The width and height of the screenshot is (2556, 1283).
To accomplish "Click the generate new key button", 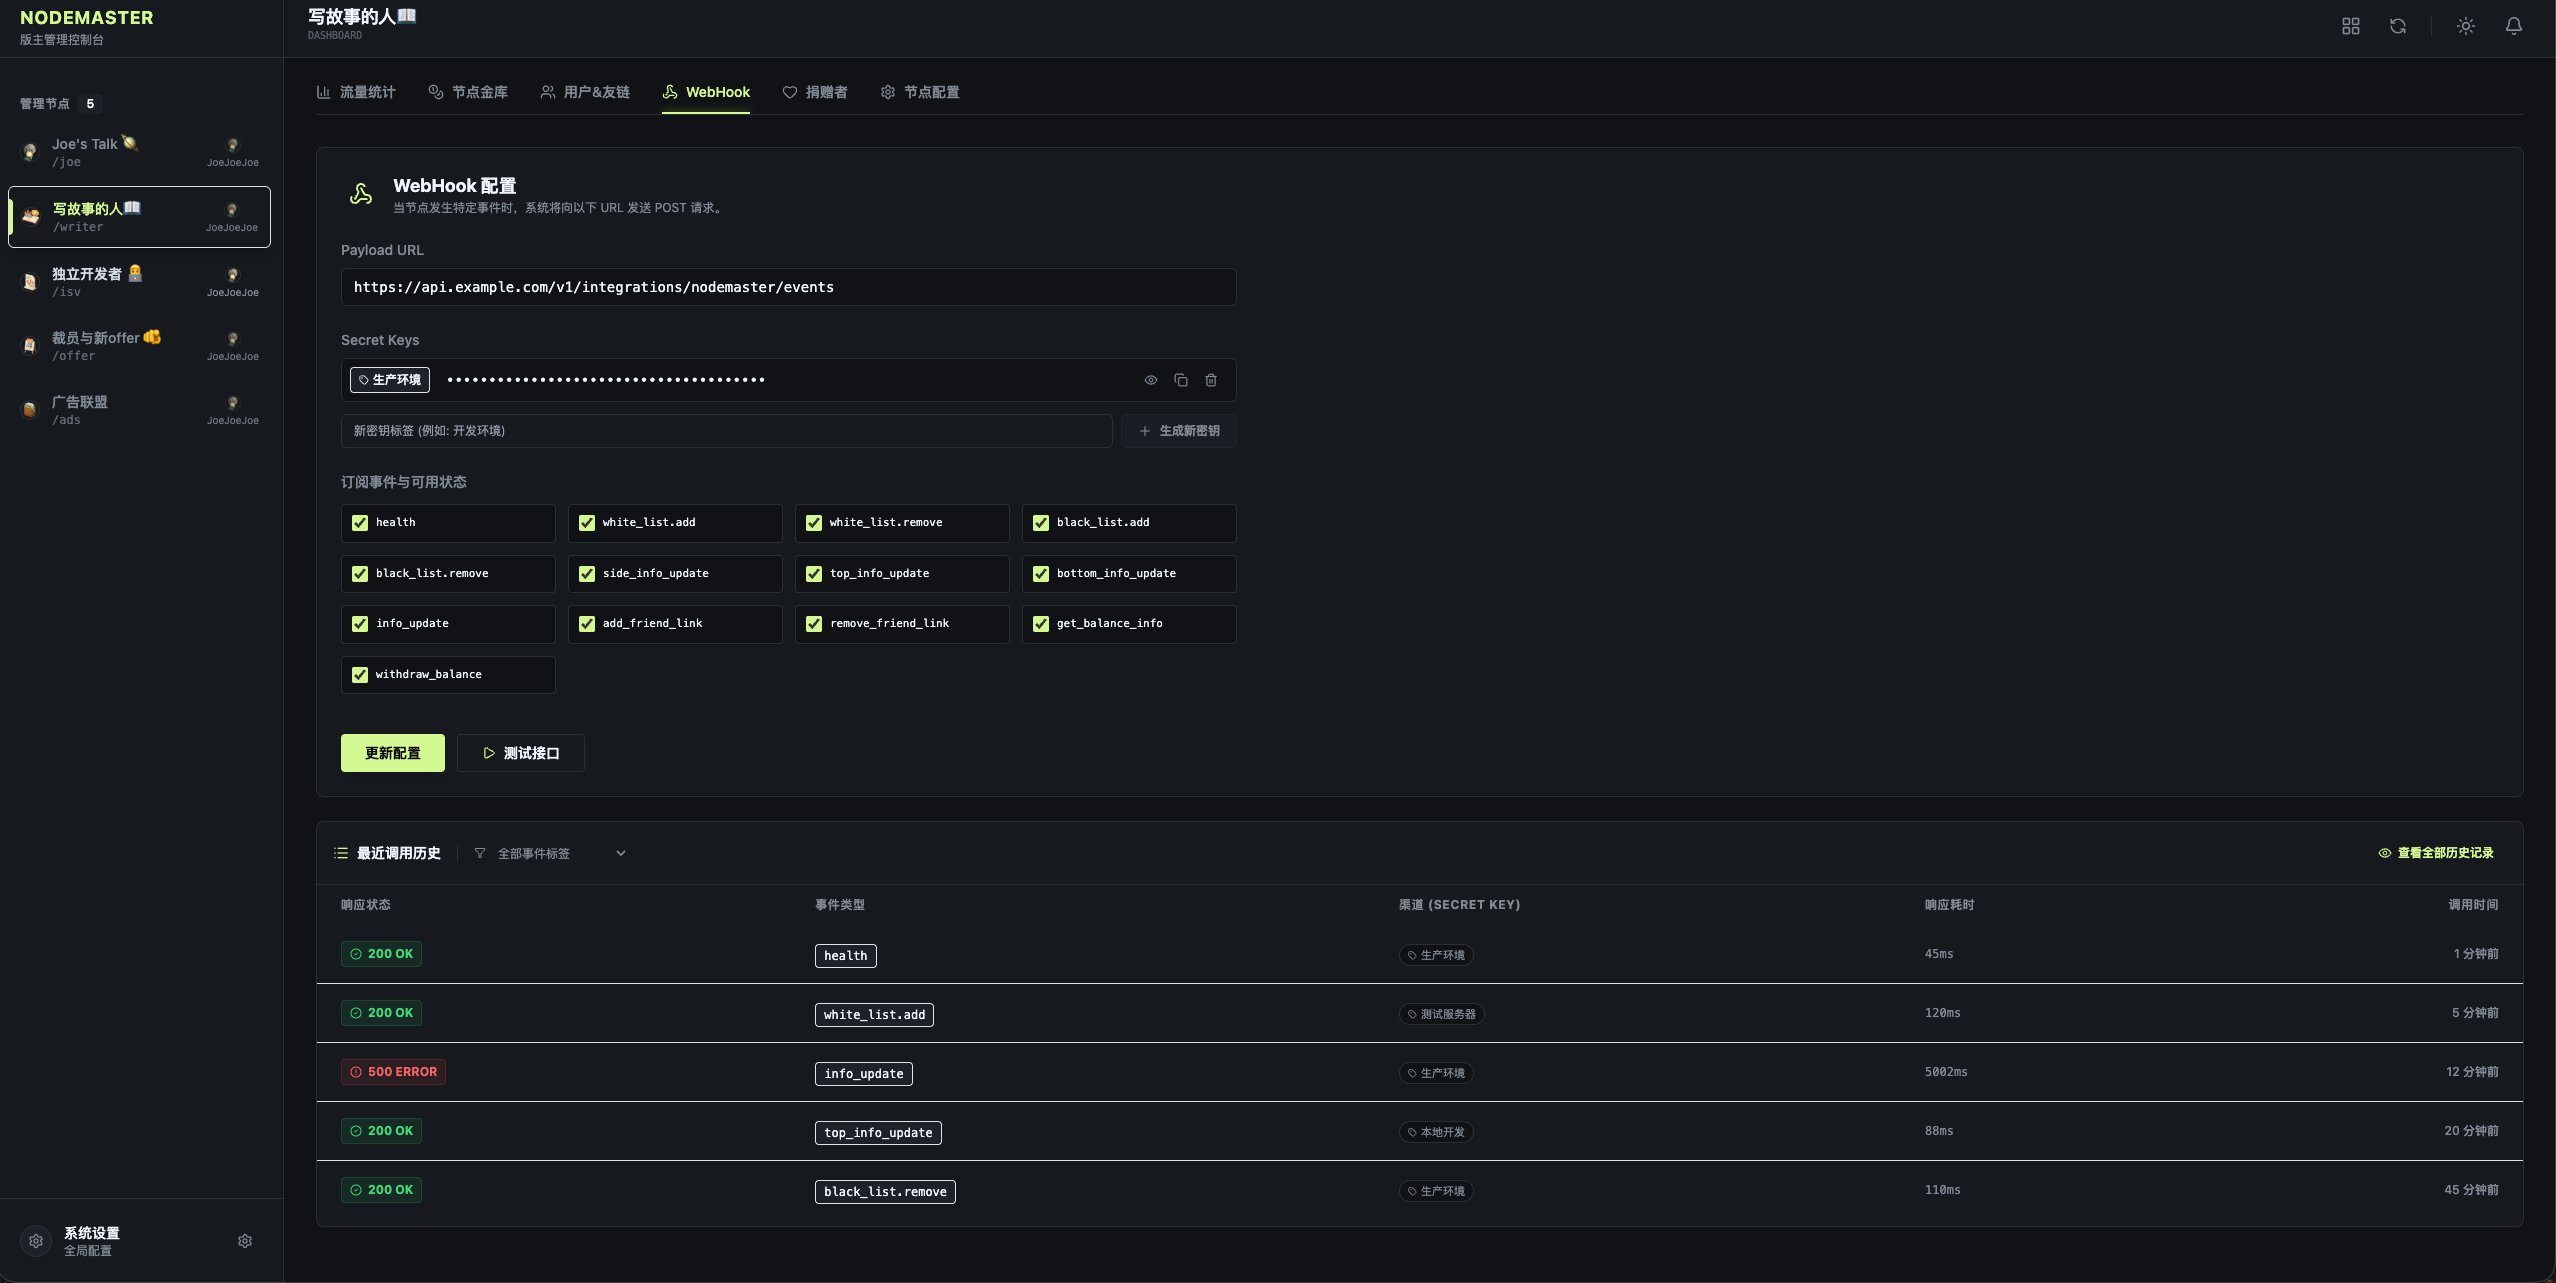I will click(x=1179, y=431).
